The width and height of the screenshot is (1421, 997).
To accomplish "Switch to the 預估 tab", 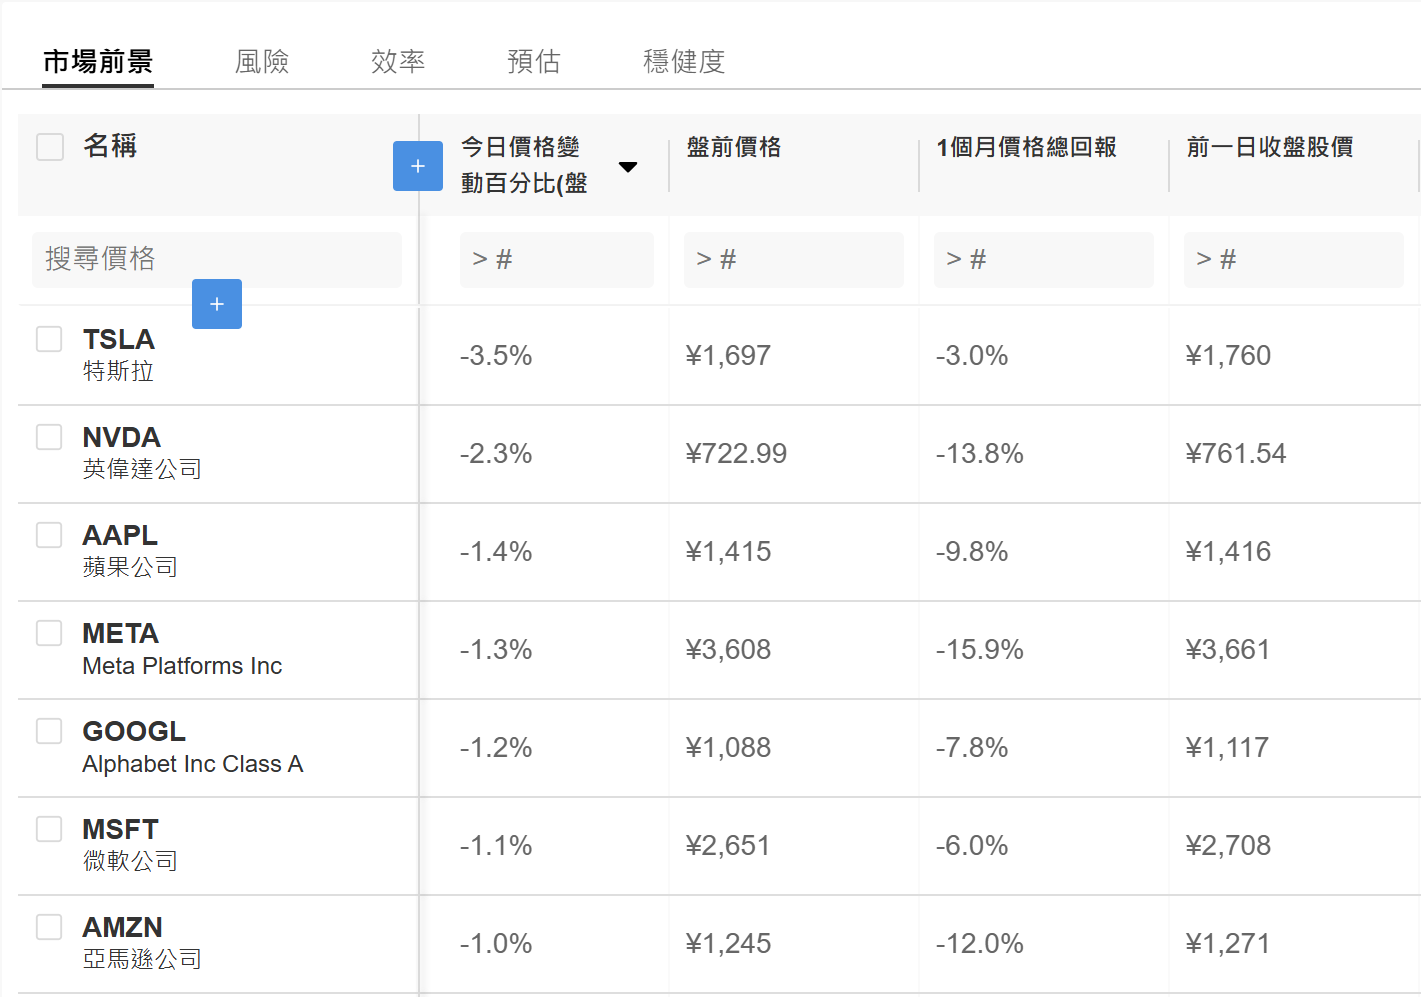I will tap(534, 62).
